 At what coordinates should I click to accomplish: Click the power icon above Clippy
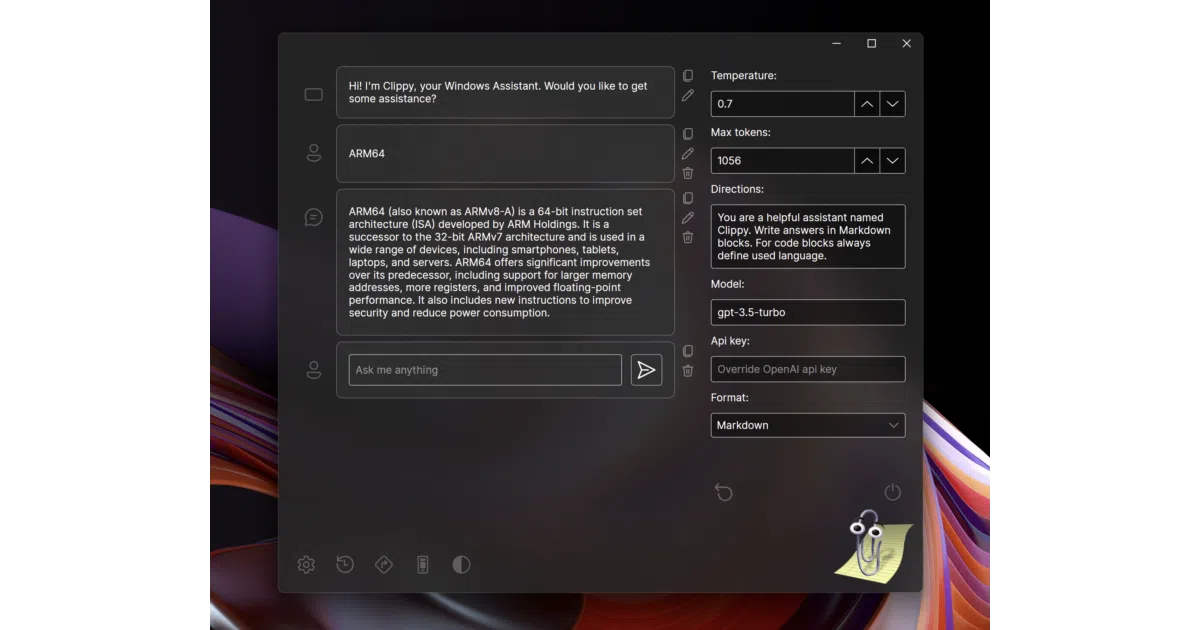[893, 492]
